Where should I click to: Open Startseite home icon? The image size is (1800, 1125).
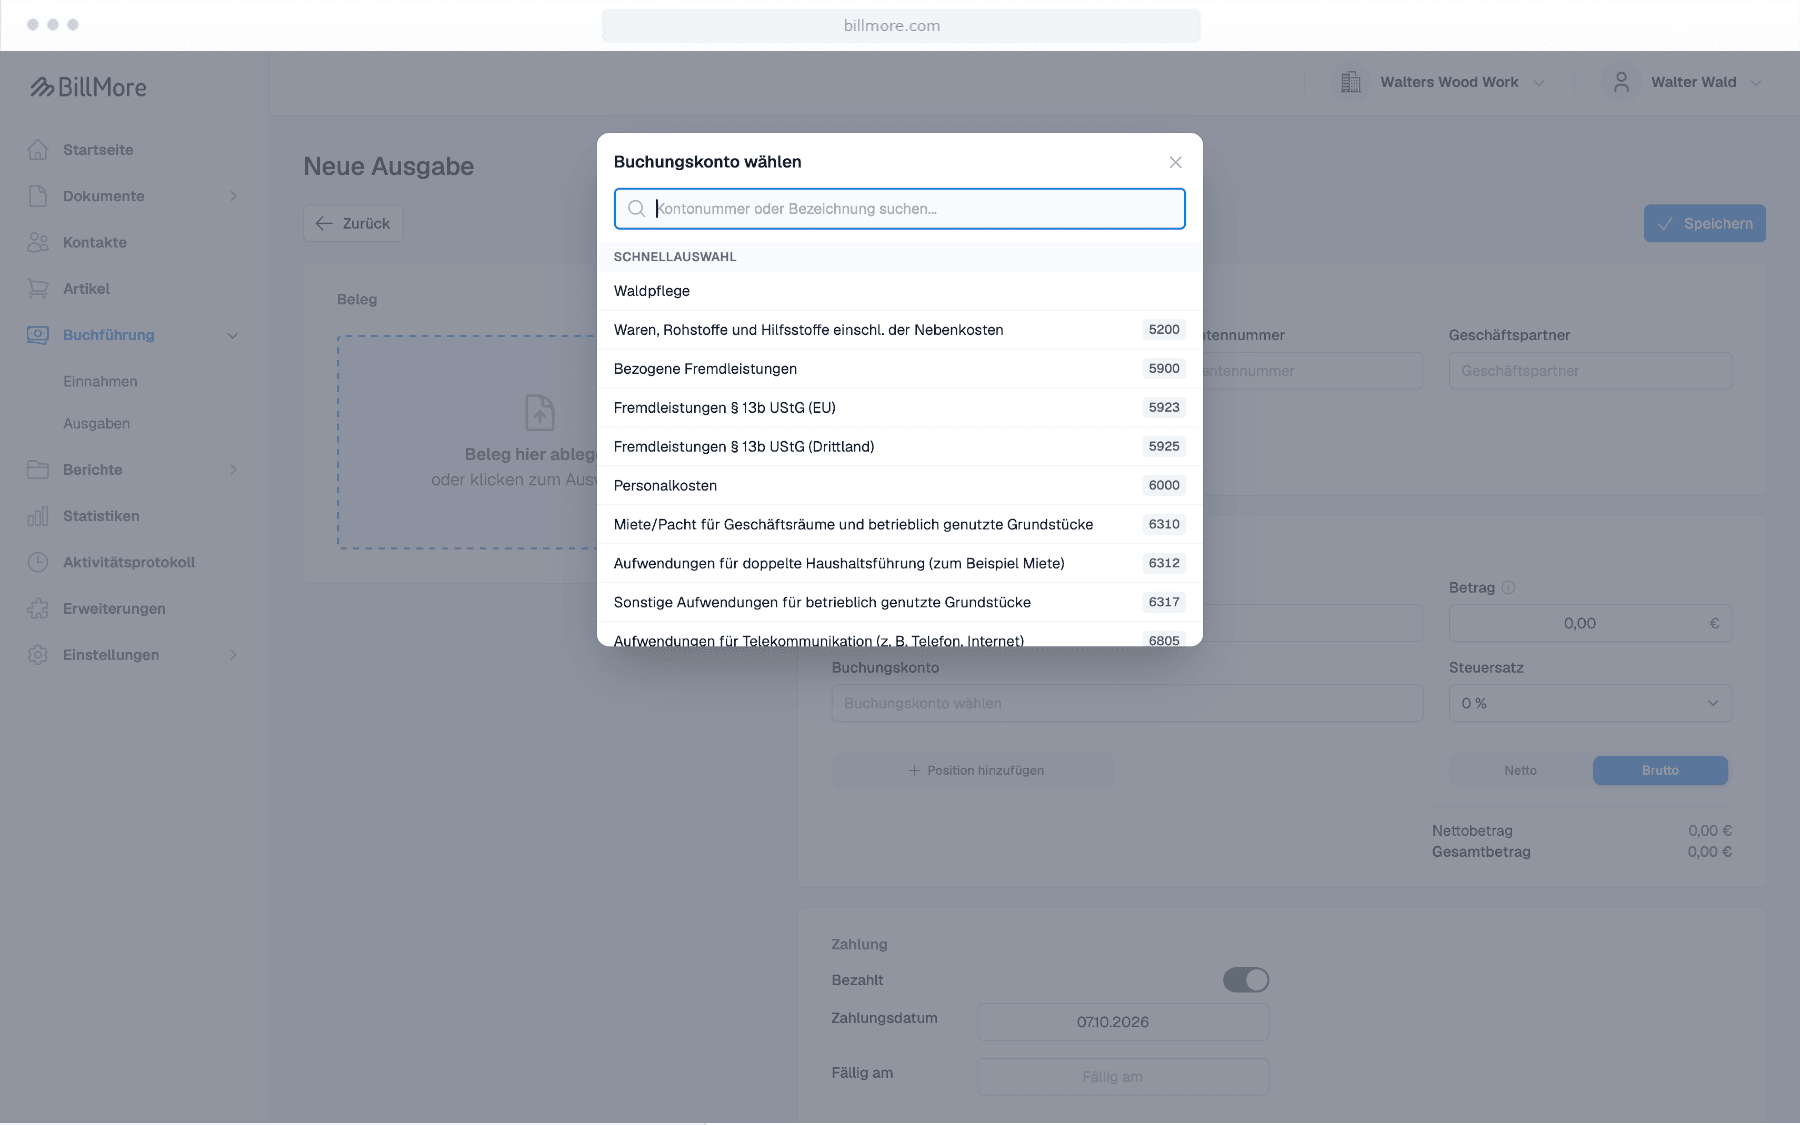38,150
